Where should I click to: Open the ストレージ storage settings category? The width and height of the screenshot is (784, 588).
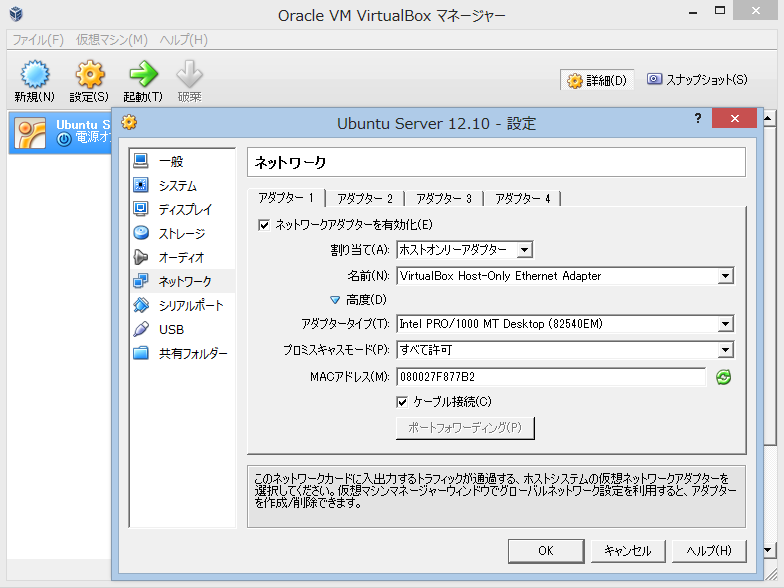pyautogui.click(x=182, y=233)
